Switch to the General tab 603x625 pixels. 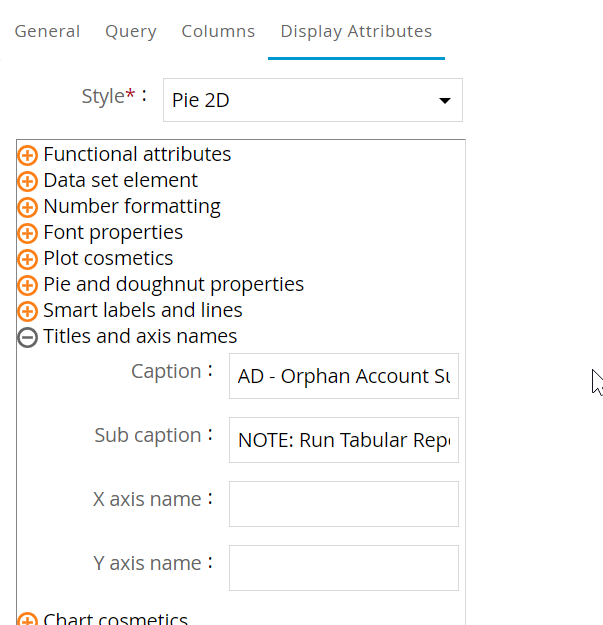47,31
